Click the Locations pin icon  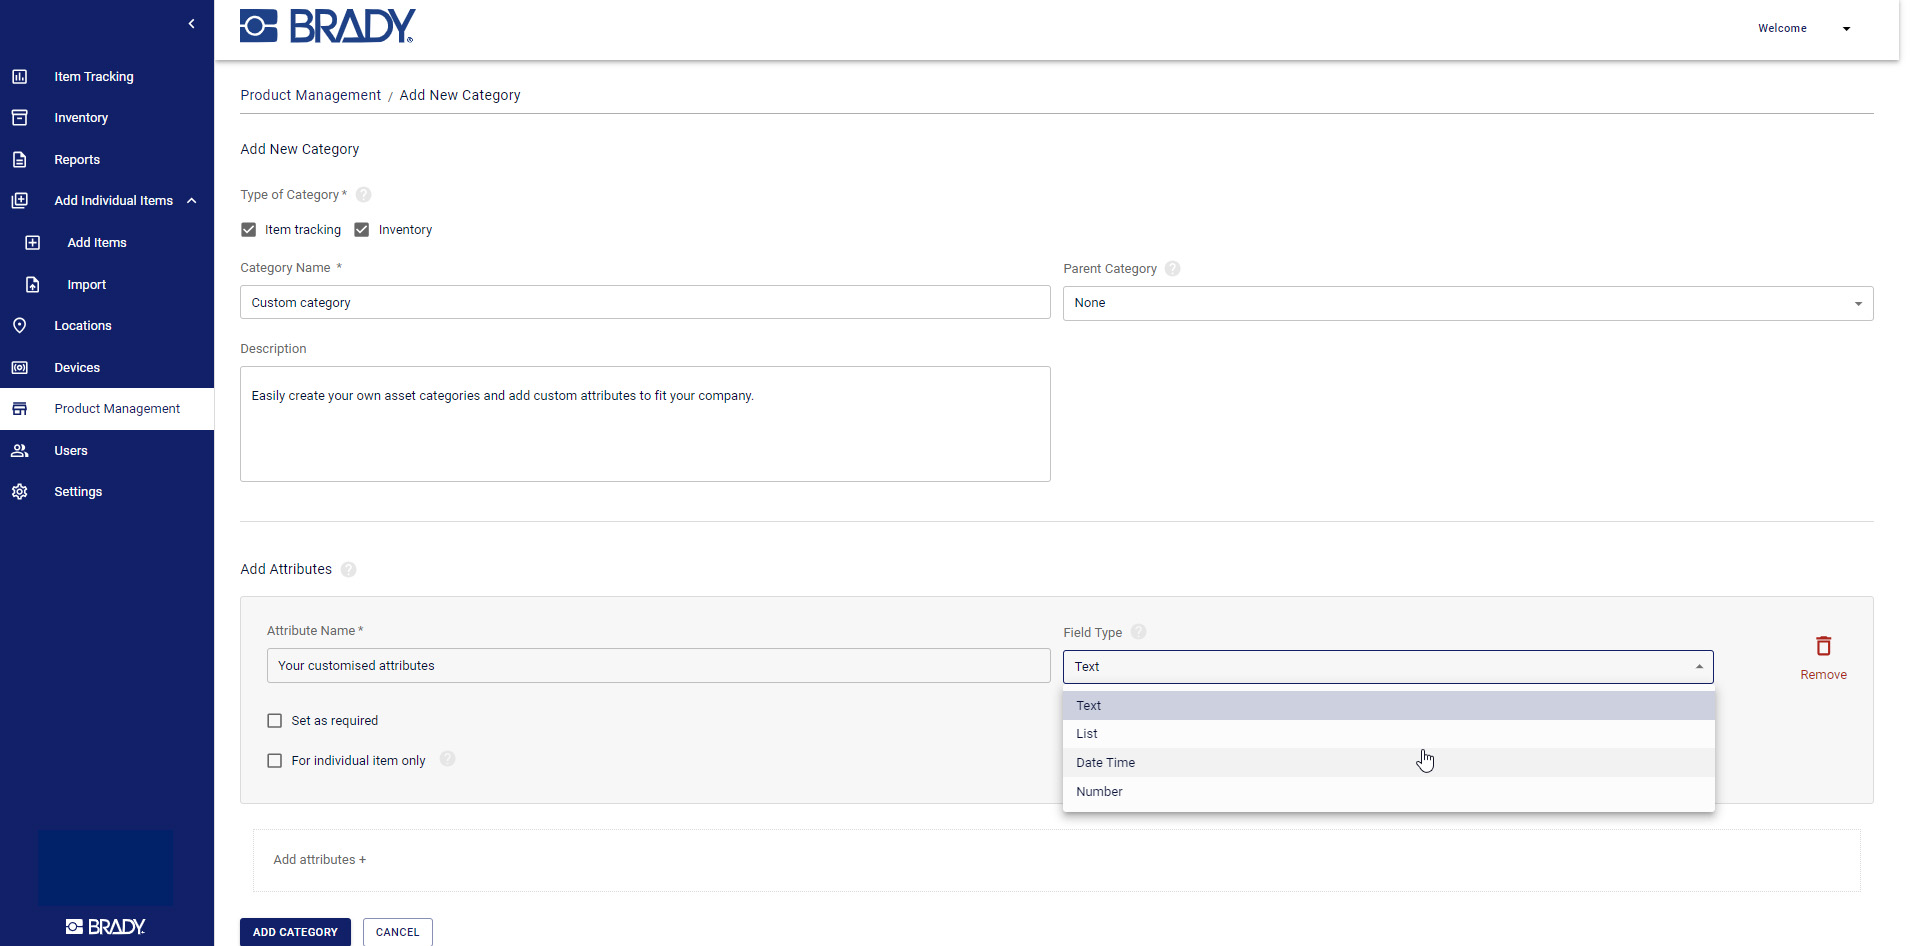tap(19, 326)
